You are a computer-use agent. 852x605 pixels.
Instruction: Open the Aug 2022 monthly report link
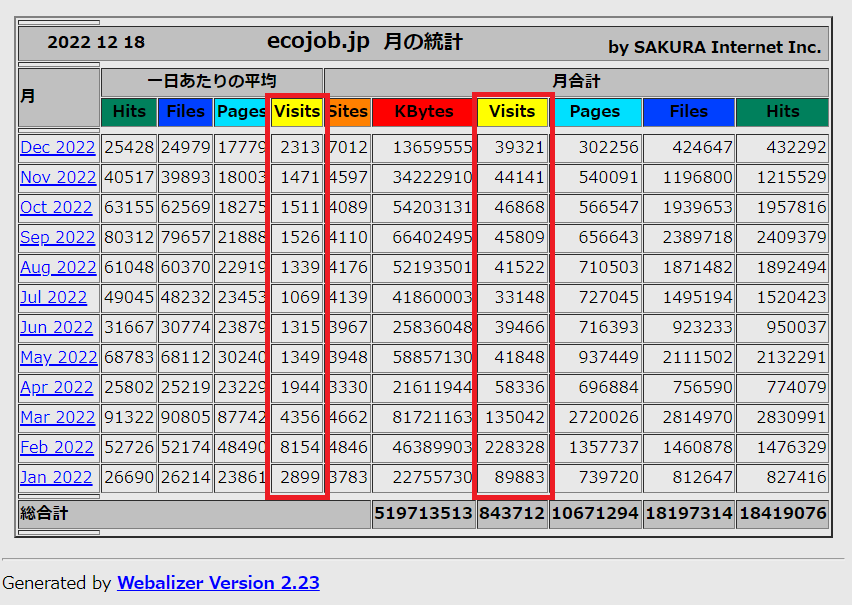pyautogui.click(x=58, y=267)
